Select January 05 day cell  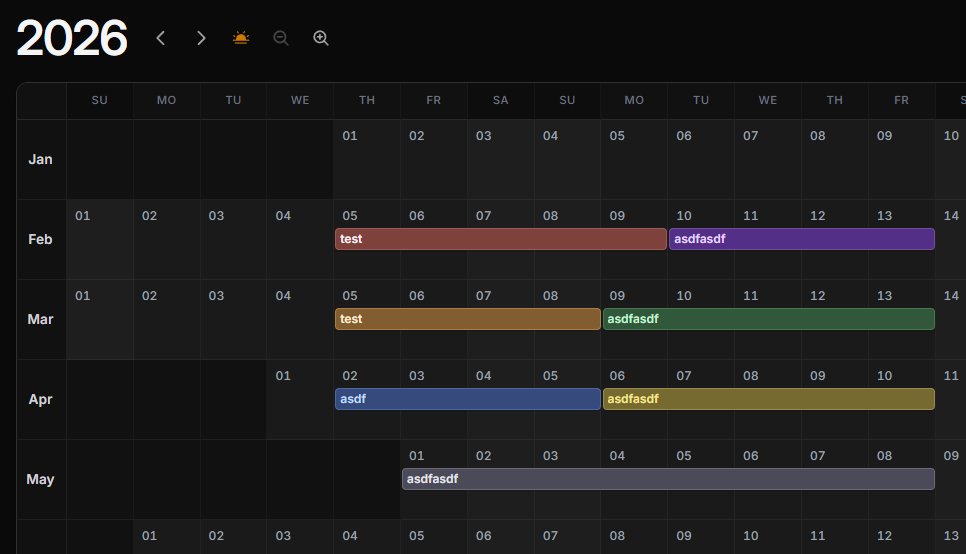(x=634, y=160)
